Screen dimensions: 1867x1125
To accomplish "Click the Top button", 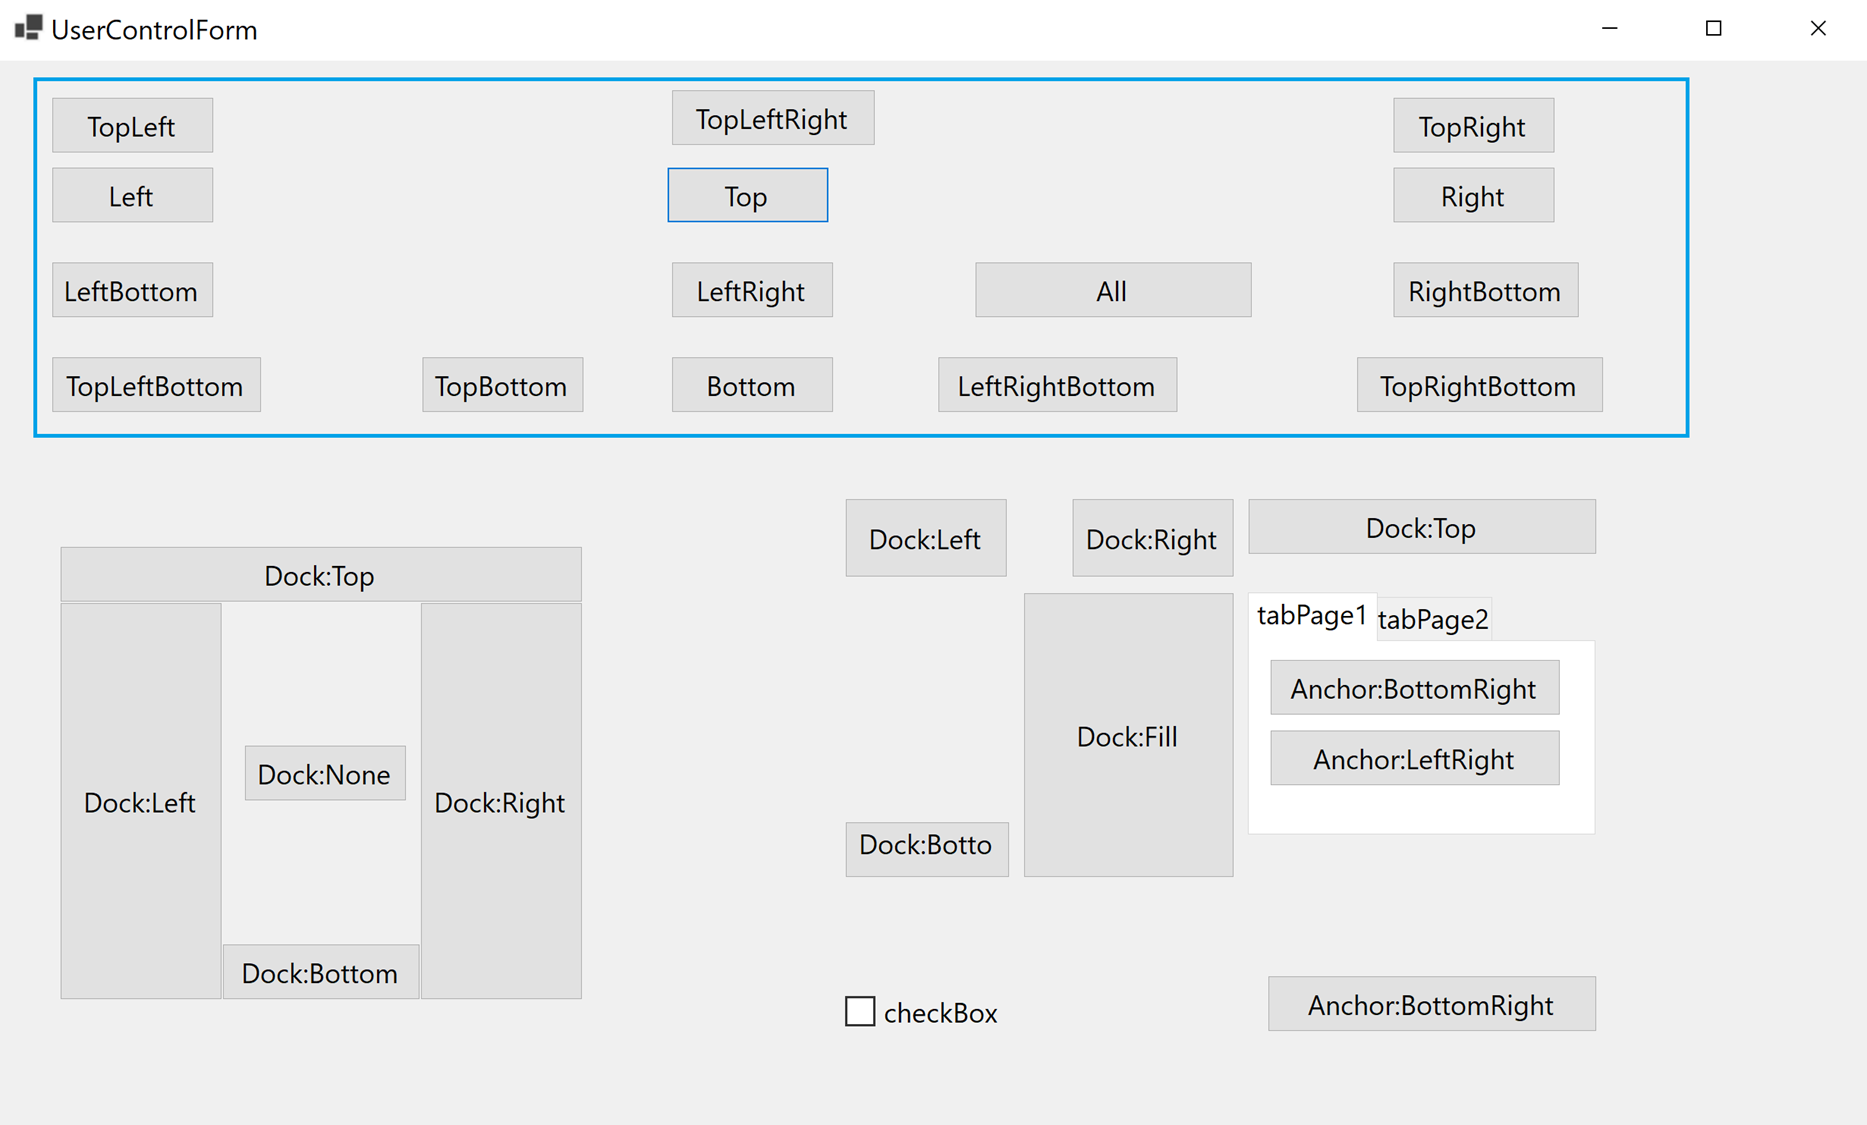I will (746, 195).
